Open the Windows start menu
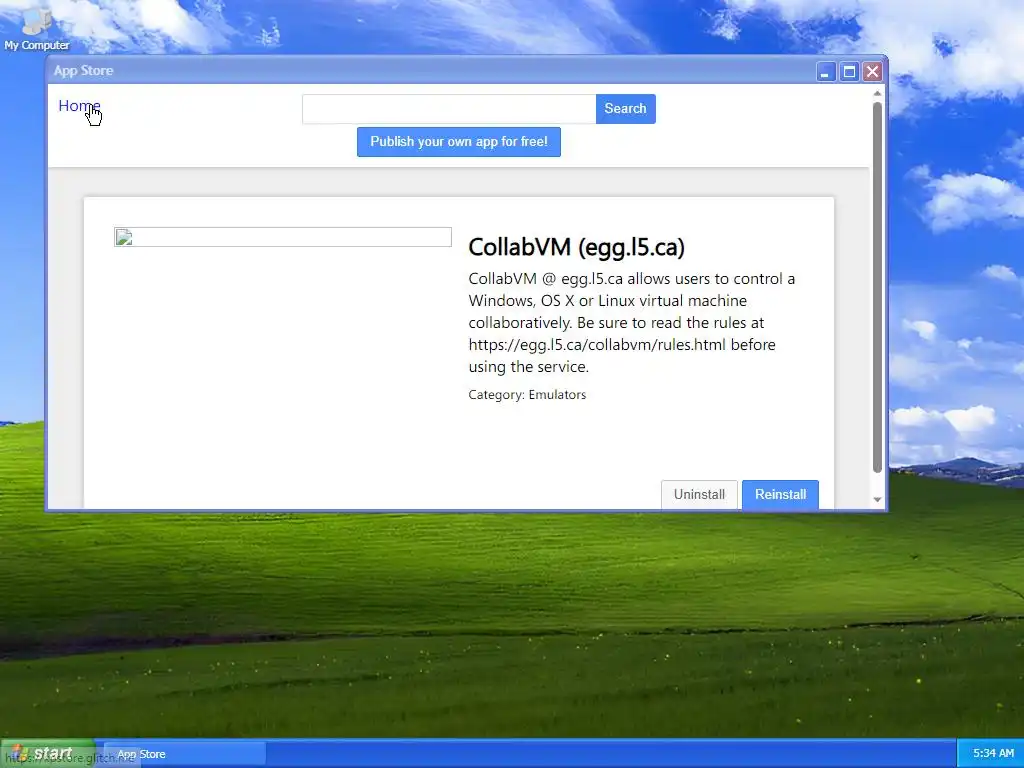1024x768 pixels. [47, 754]
